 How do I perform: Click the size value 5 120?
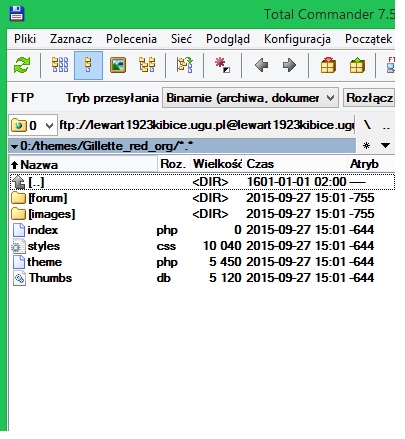(225, 278)
